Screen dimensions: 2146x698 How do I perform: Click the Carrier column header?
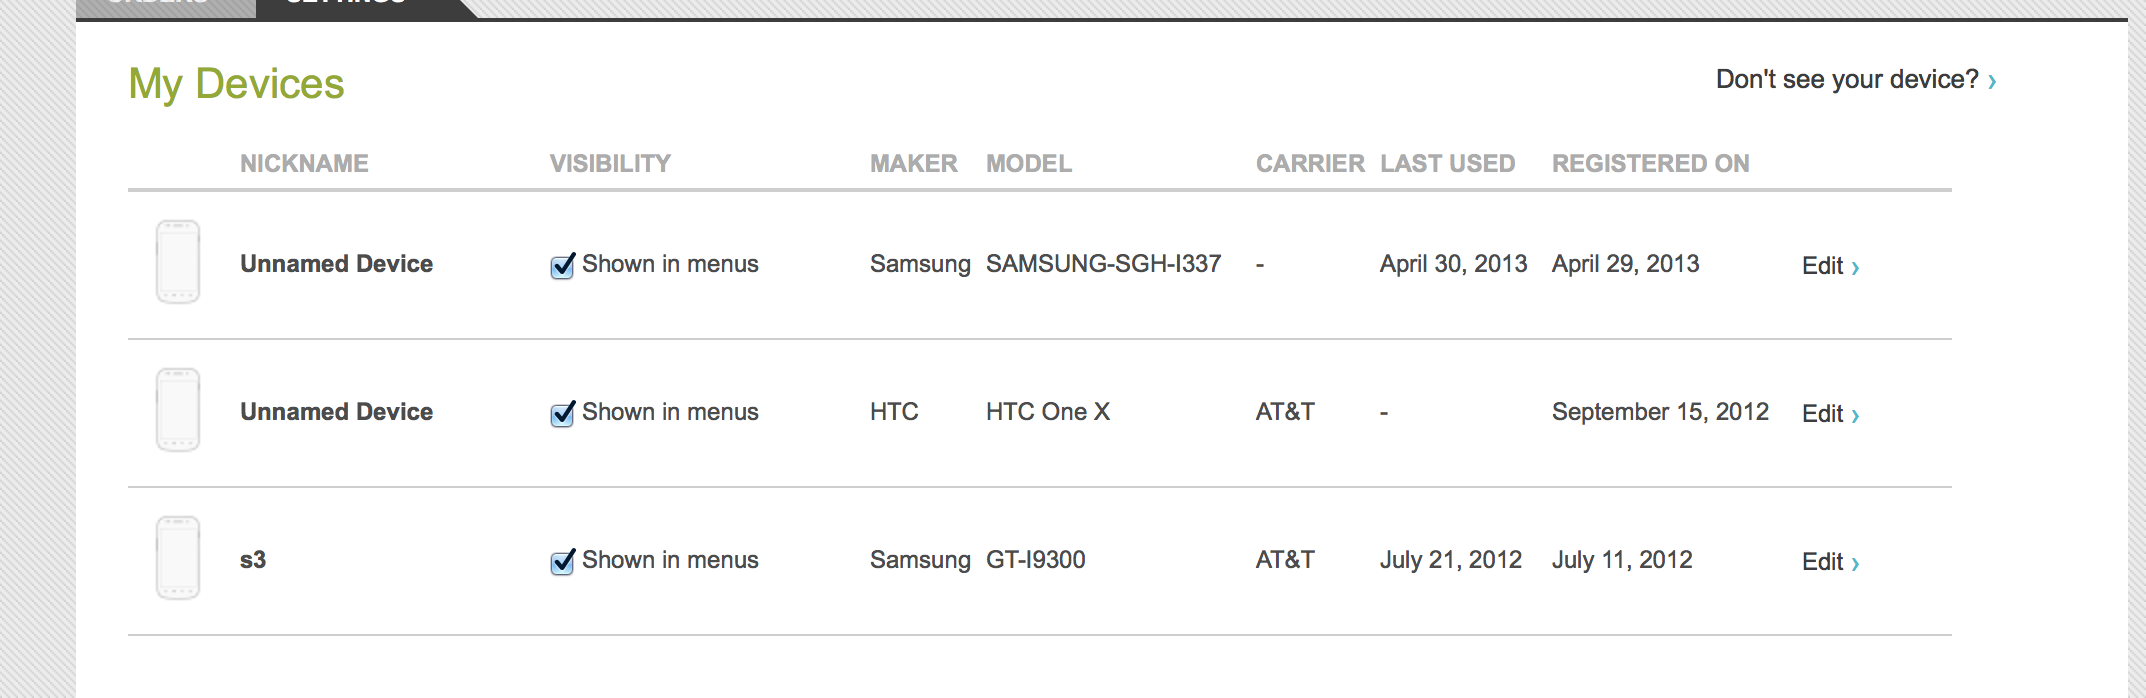1310,163
